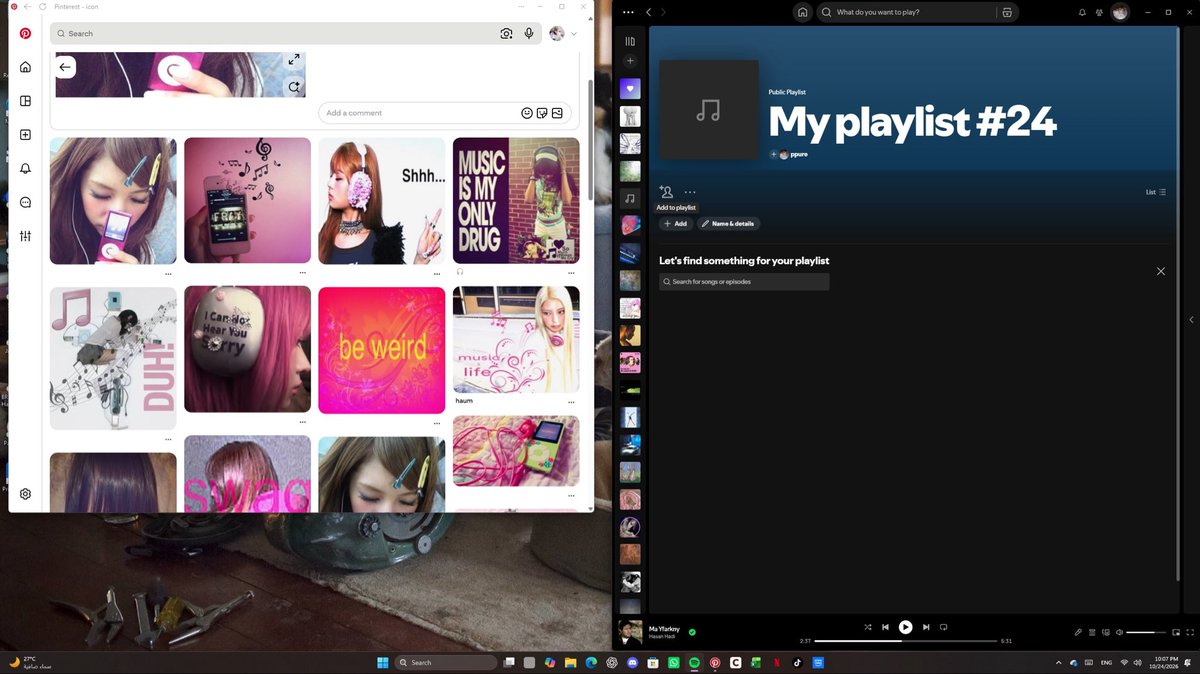
Task: Click the invite collaborators icon in Spotify
Action: coord(666,192)
